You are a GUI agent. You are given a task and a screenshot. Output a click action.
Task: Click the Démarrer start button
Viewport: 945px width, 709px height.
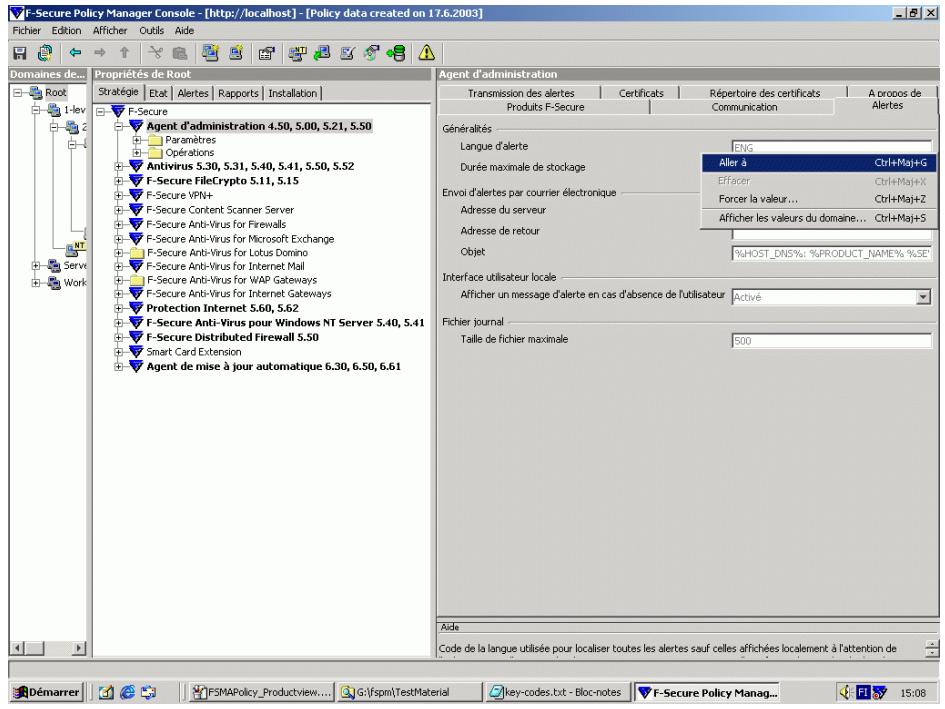click(x=47, y=692)
